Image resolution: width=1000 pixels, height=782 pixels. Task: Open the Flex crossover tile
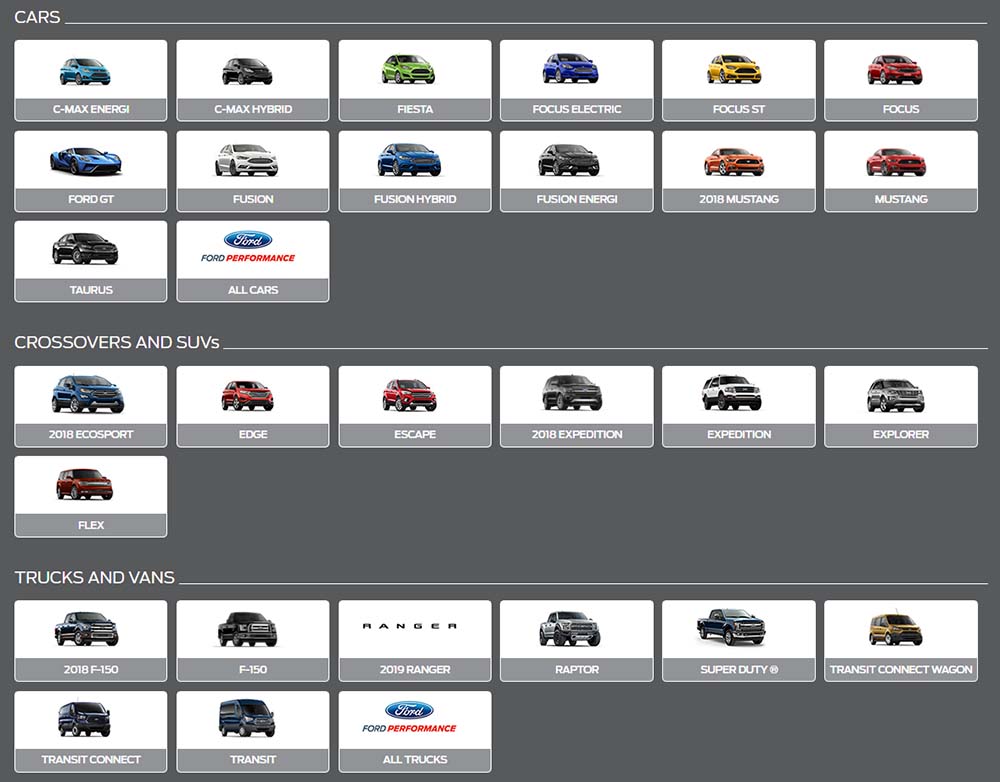point(91,496)
